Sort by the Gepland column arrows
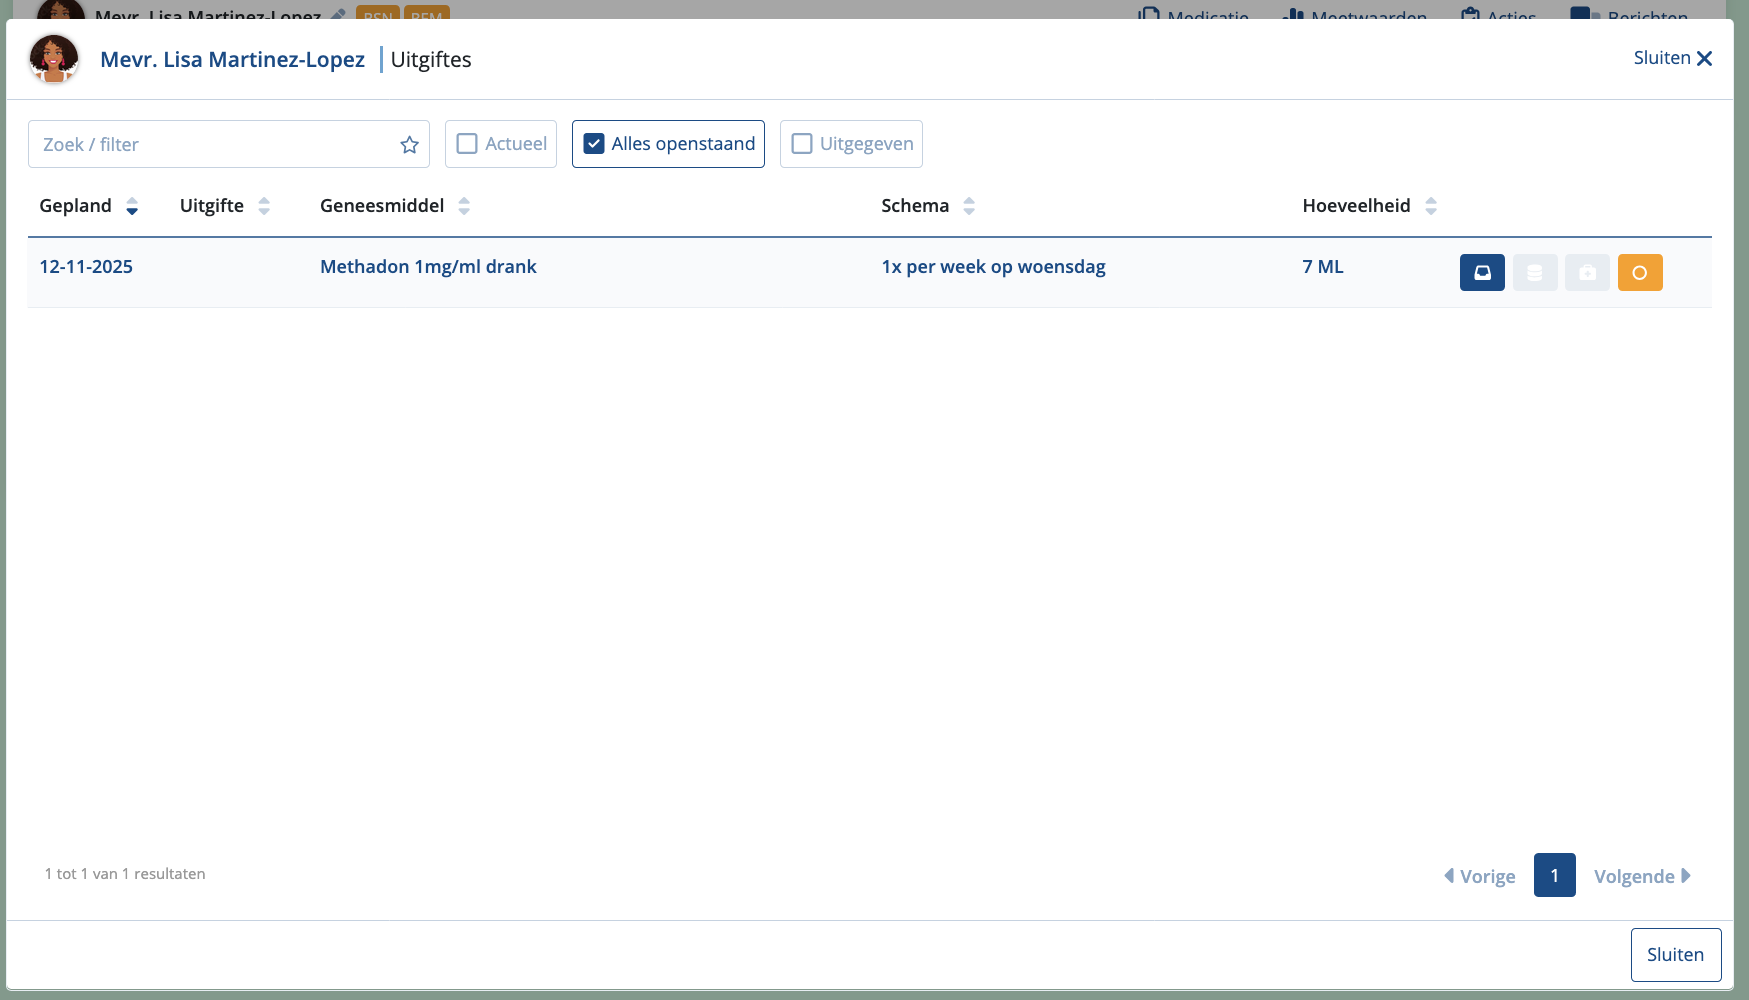The image size is (1749, 1000). (x=132, y=206)
